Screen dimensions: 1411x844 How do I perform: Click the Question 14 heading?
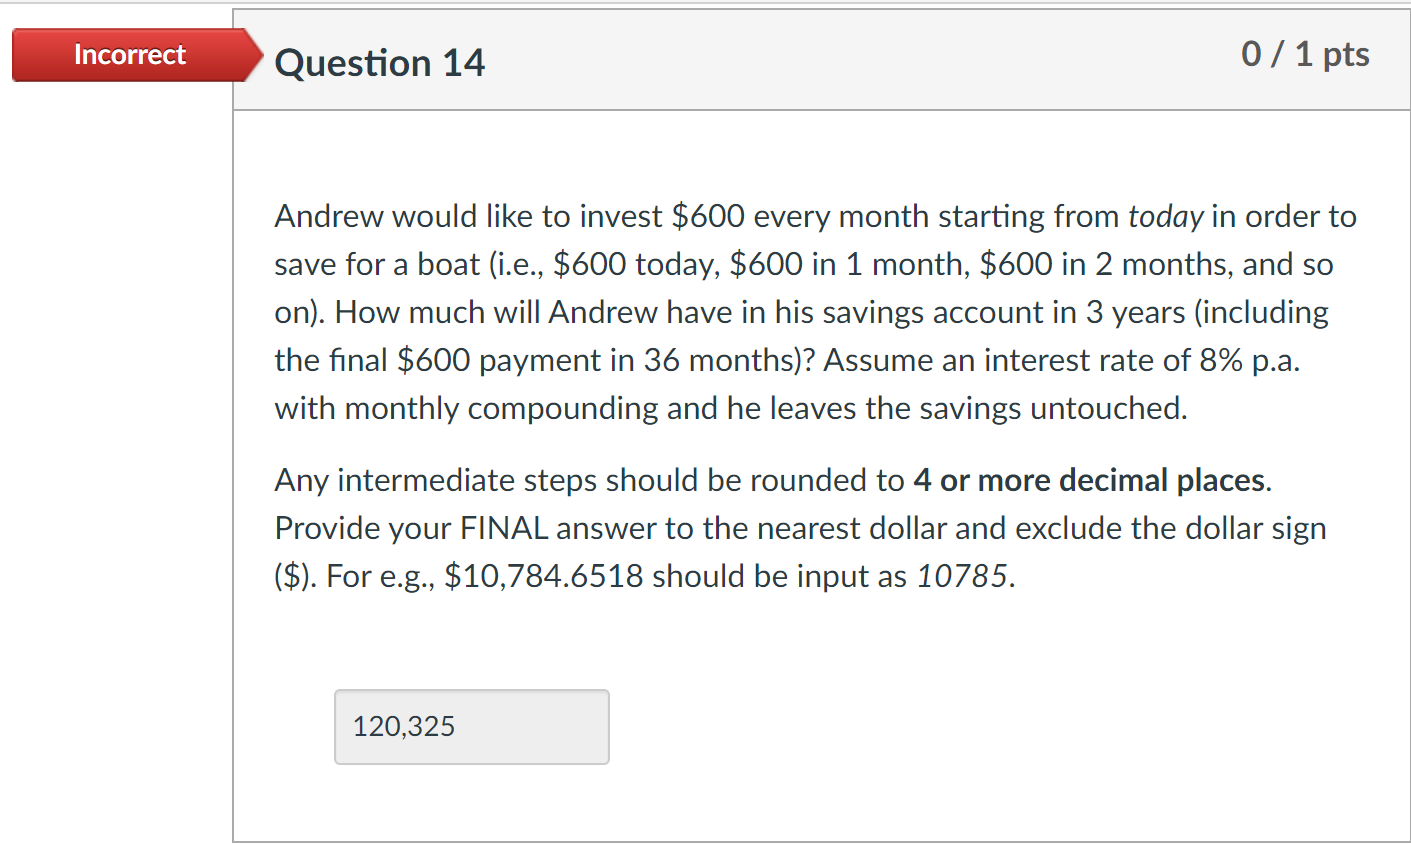click(x=380, y=62)
